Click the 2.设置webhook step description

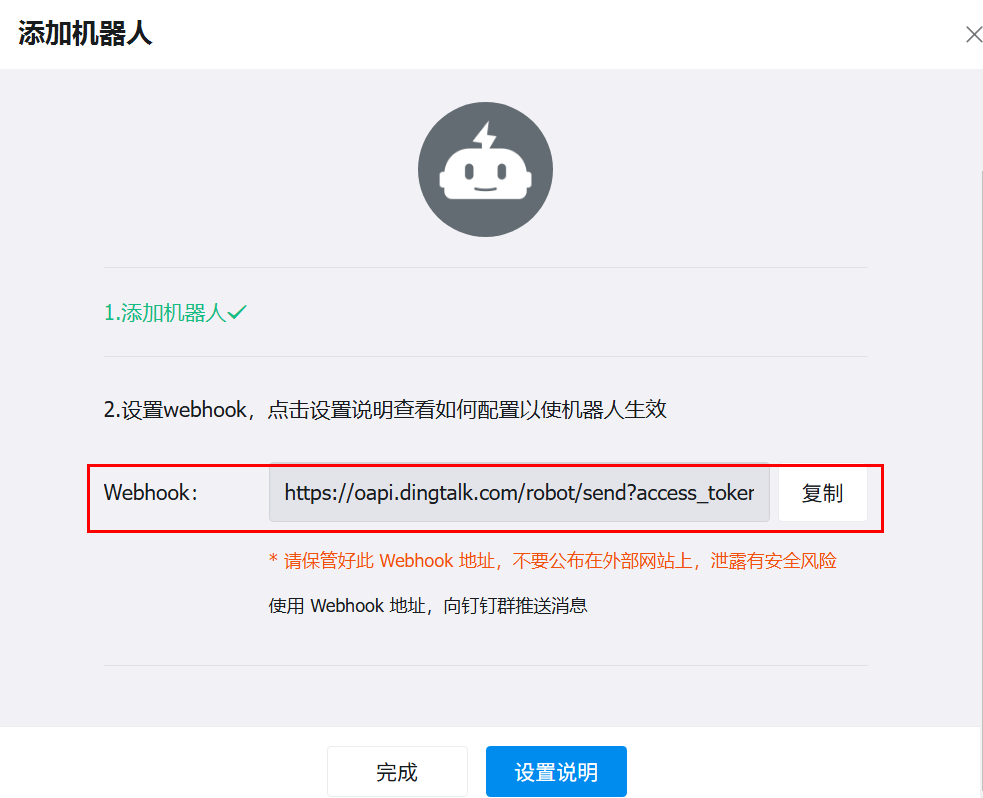(x=385, y=410)
